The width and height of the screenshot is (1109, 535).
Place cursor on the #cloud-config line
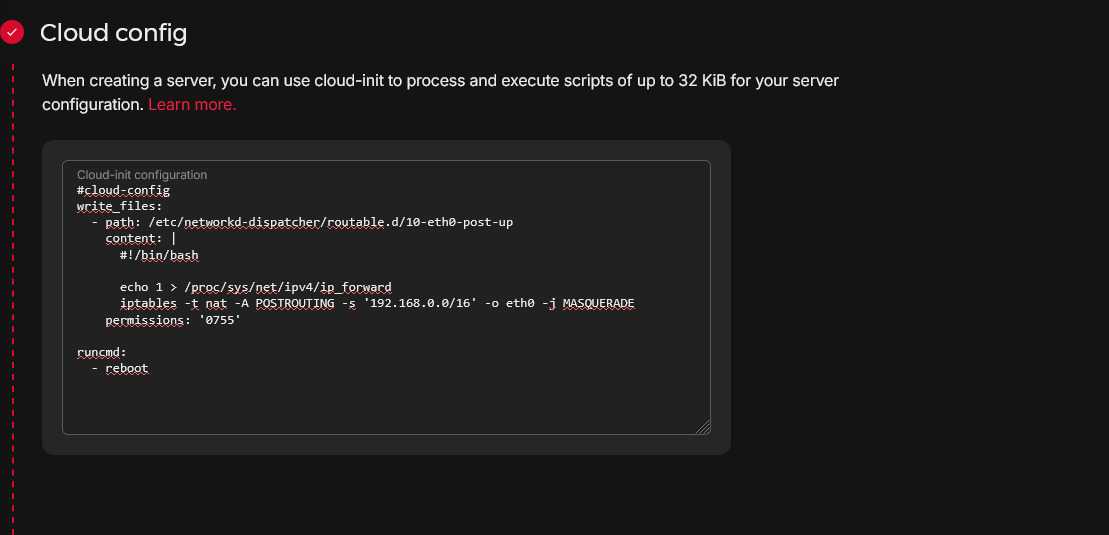(x=123, y=190)
